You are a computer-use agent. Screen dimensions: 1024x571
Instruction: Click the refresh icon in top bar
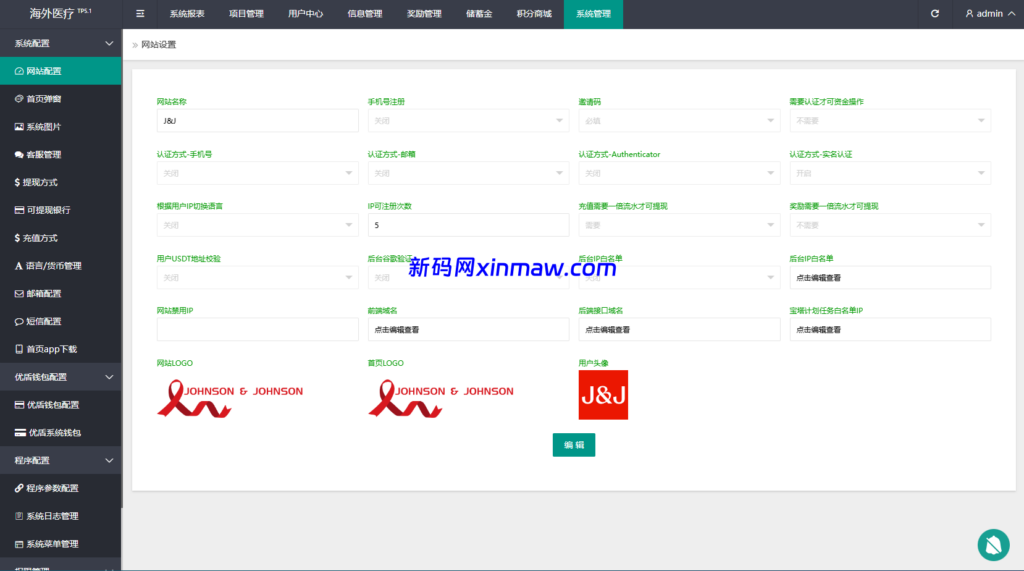(x=935, y=14)
